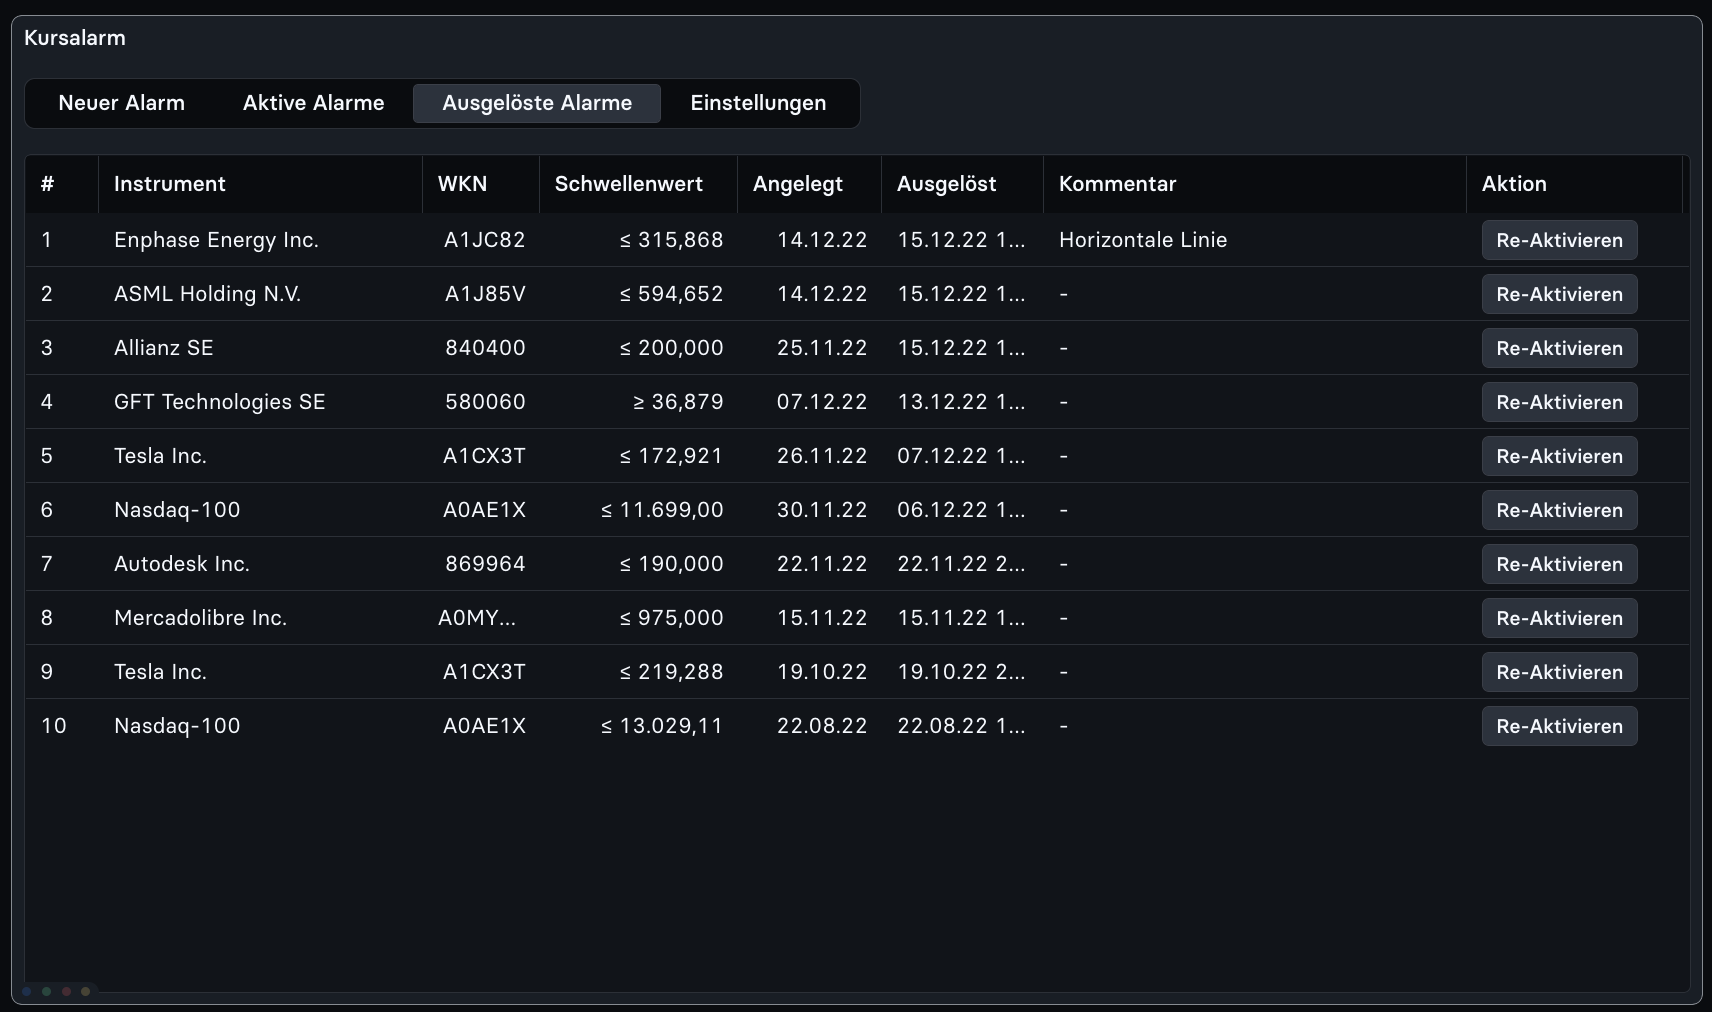Click WKN 869964
Screen dimensions: 1712x1012
tap(485, 564)
